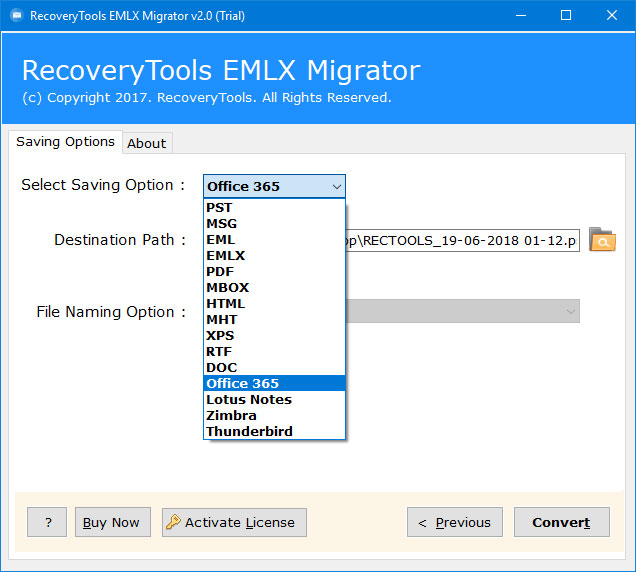Click the Destination Path text field
Screen dimensions: 636x572
pyautogui.click(x=462, y=240)
